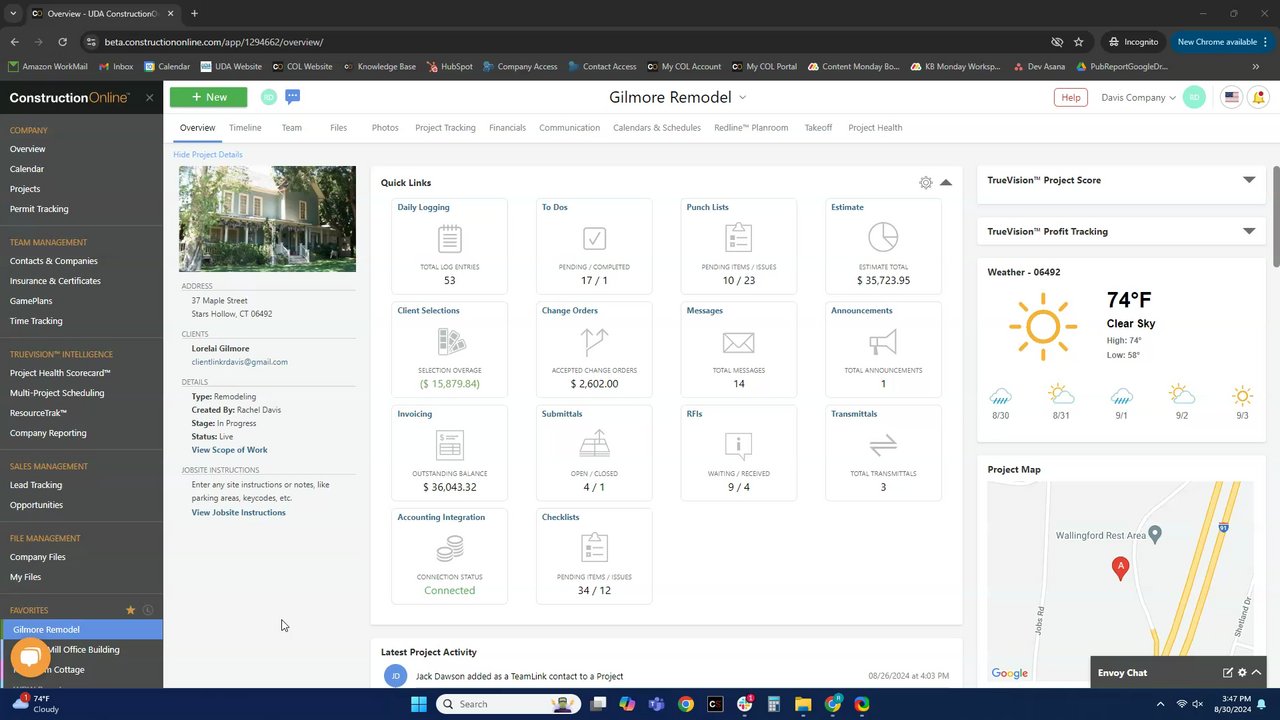Click the clientlinkrdavis@gmail.com email link

point(240,362)
